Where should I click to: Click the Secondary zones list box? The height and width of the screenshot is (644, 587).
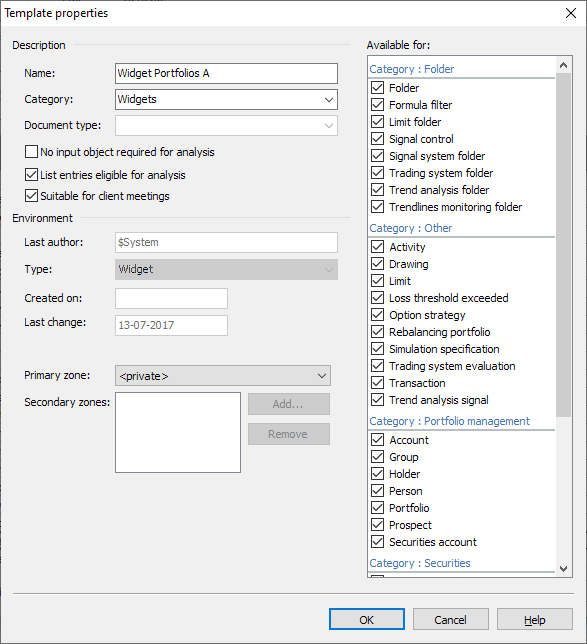click(x=178, y=432)
